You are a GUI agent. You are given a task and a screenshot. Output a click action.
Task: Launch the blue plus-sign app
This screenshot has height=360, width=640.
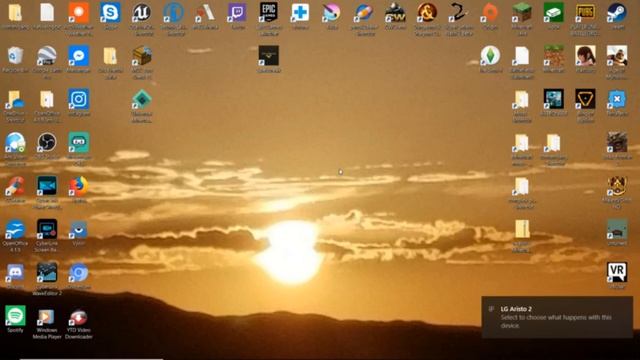pos(300,13)
